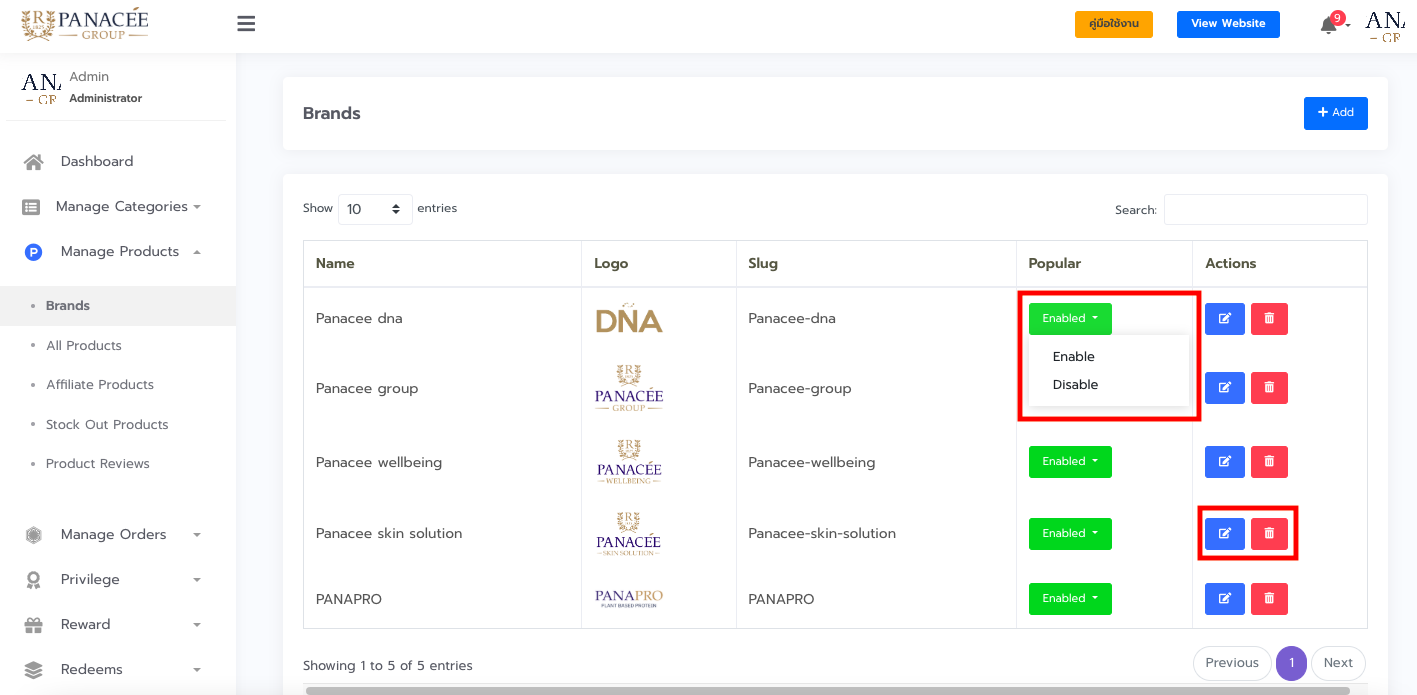Expand the Privilege menu
The image size is (1417, 695).
[x=197, y=580]
